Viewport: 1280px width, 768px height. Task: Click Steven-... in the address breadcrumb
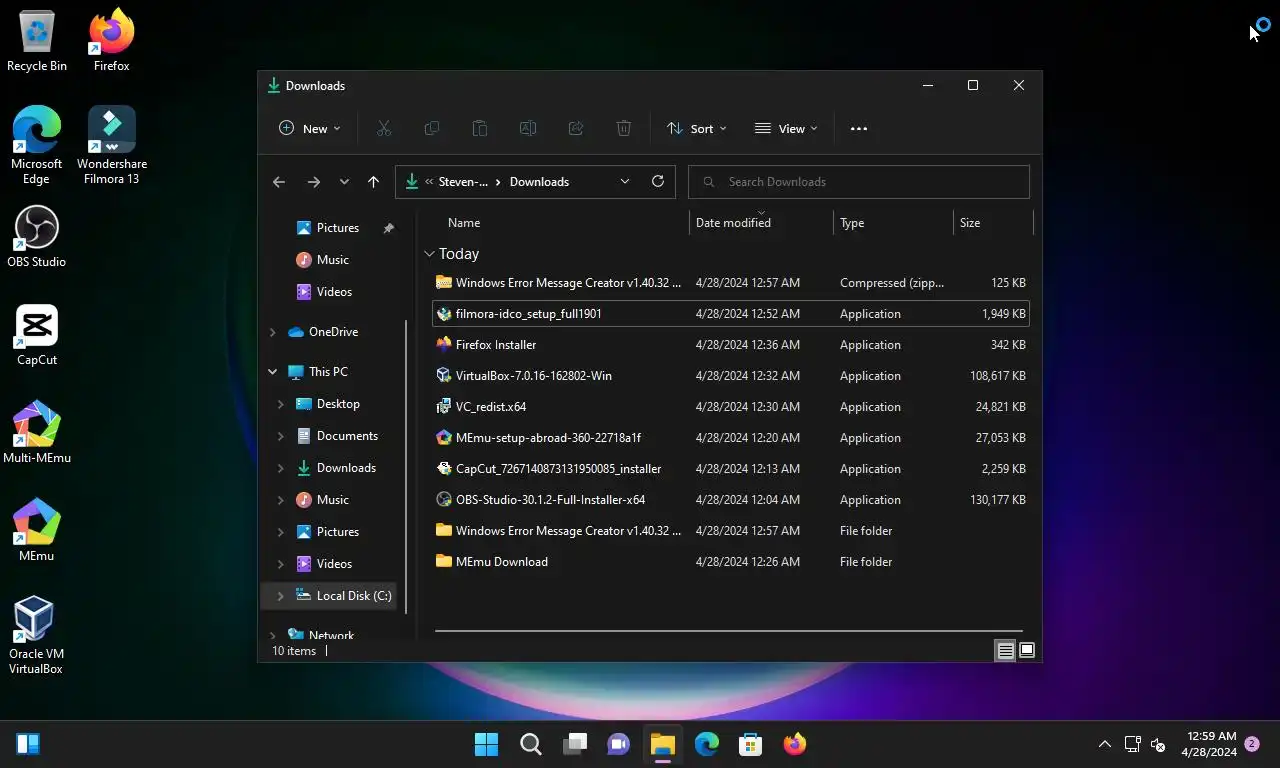[x=463, y=182]
